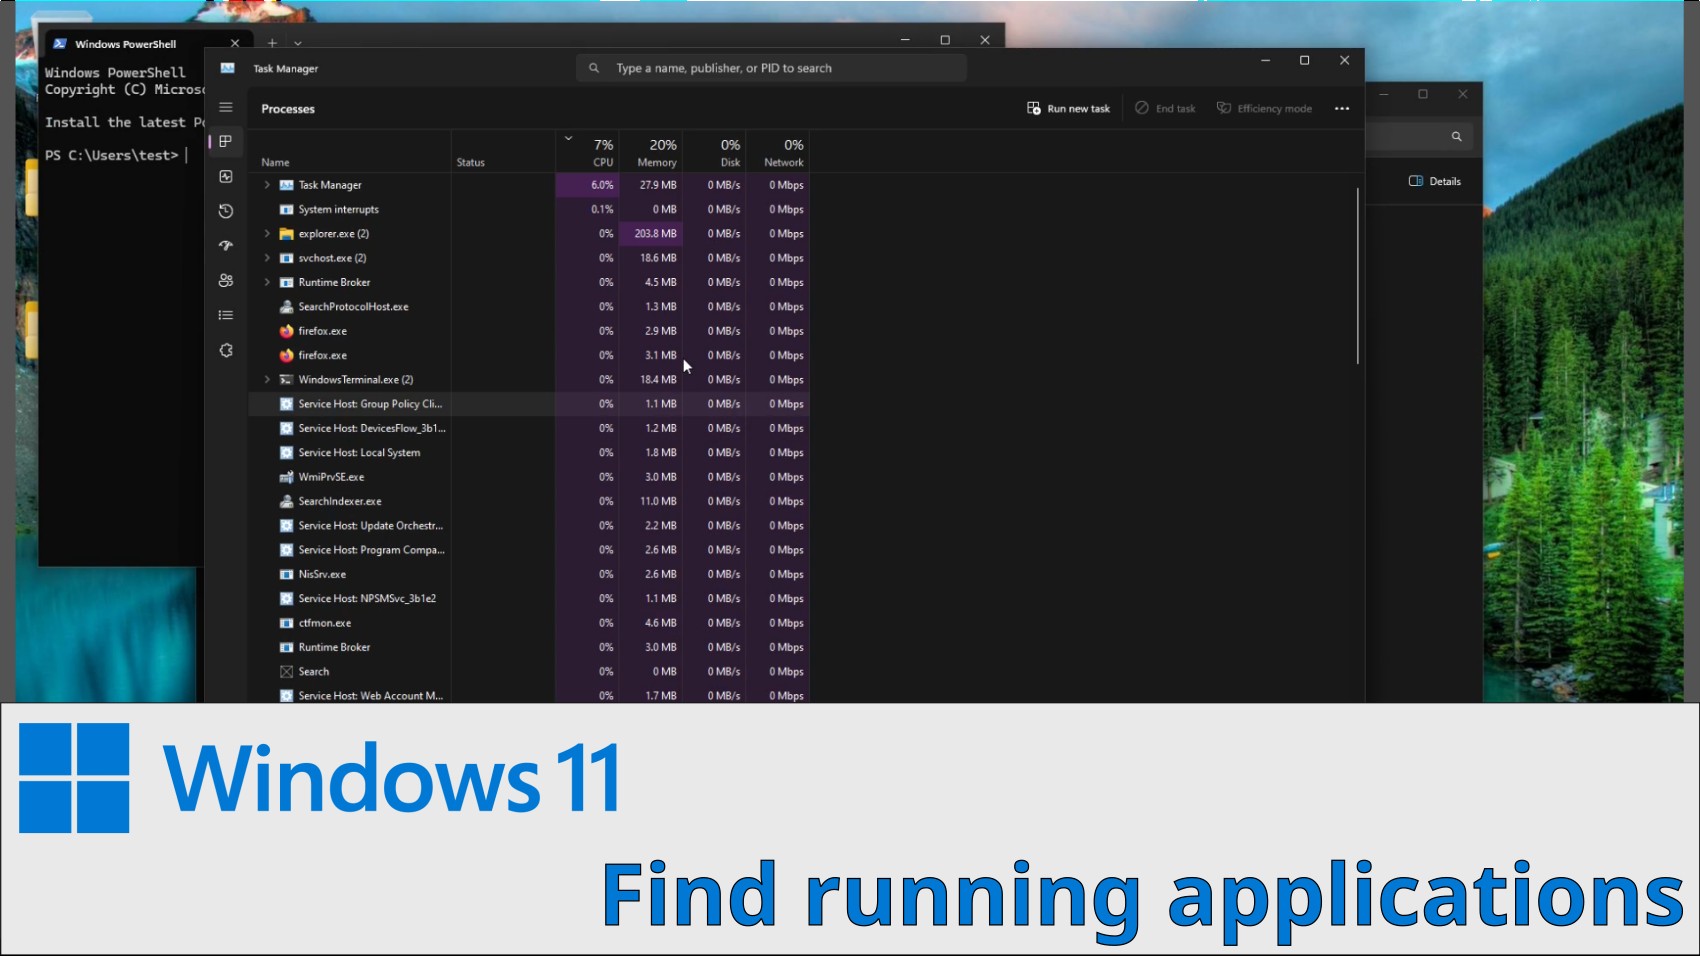Image resolution: width=1700 pixels, height=956 pixels.
Task: Click Run new task
Action: point(1068,108)
